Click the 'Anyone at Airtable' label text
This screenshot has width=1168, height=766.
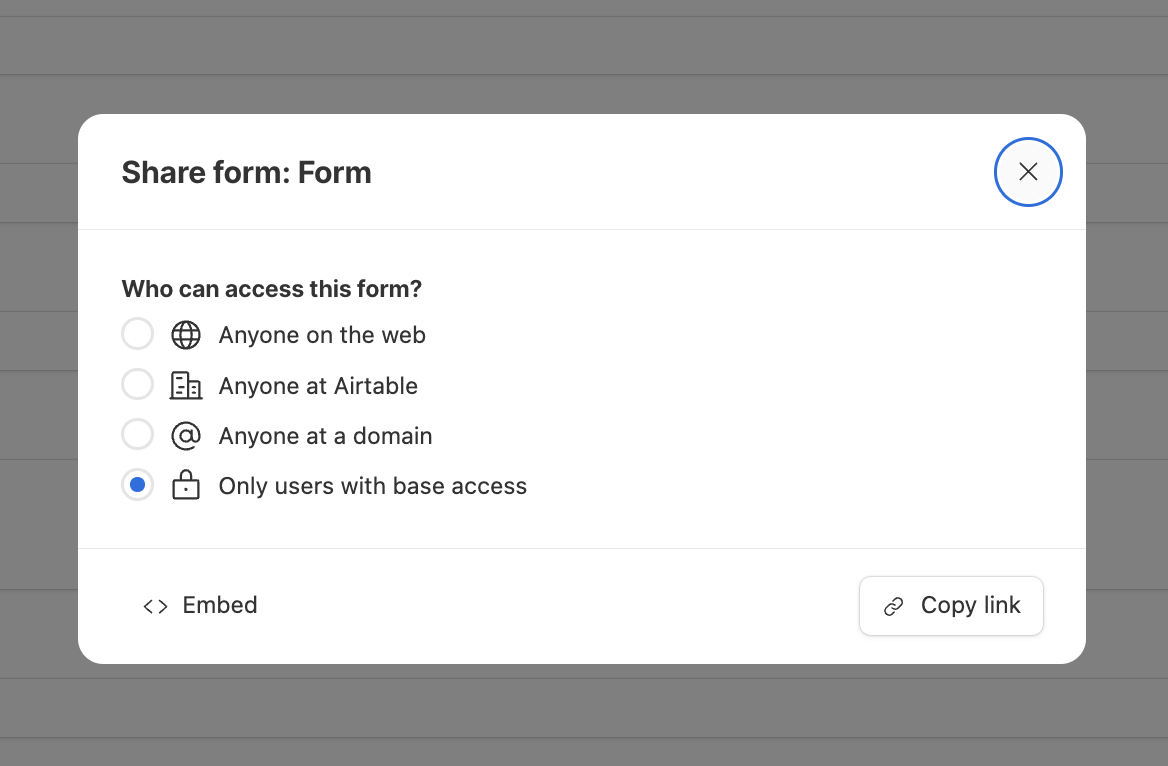coord(318,386)
